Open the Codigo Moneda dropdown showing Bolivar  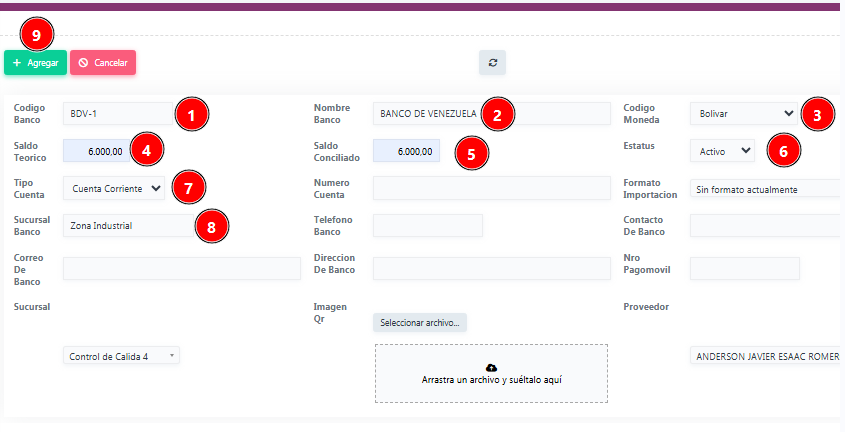click(x=742, y=114)
